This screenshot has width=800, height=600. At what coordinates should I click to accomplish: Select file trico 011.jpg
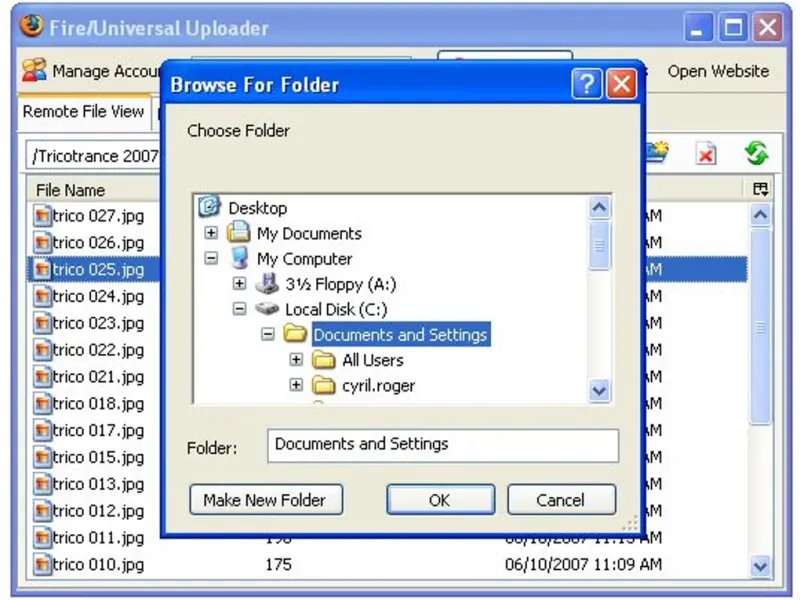[98, 538]
